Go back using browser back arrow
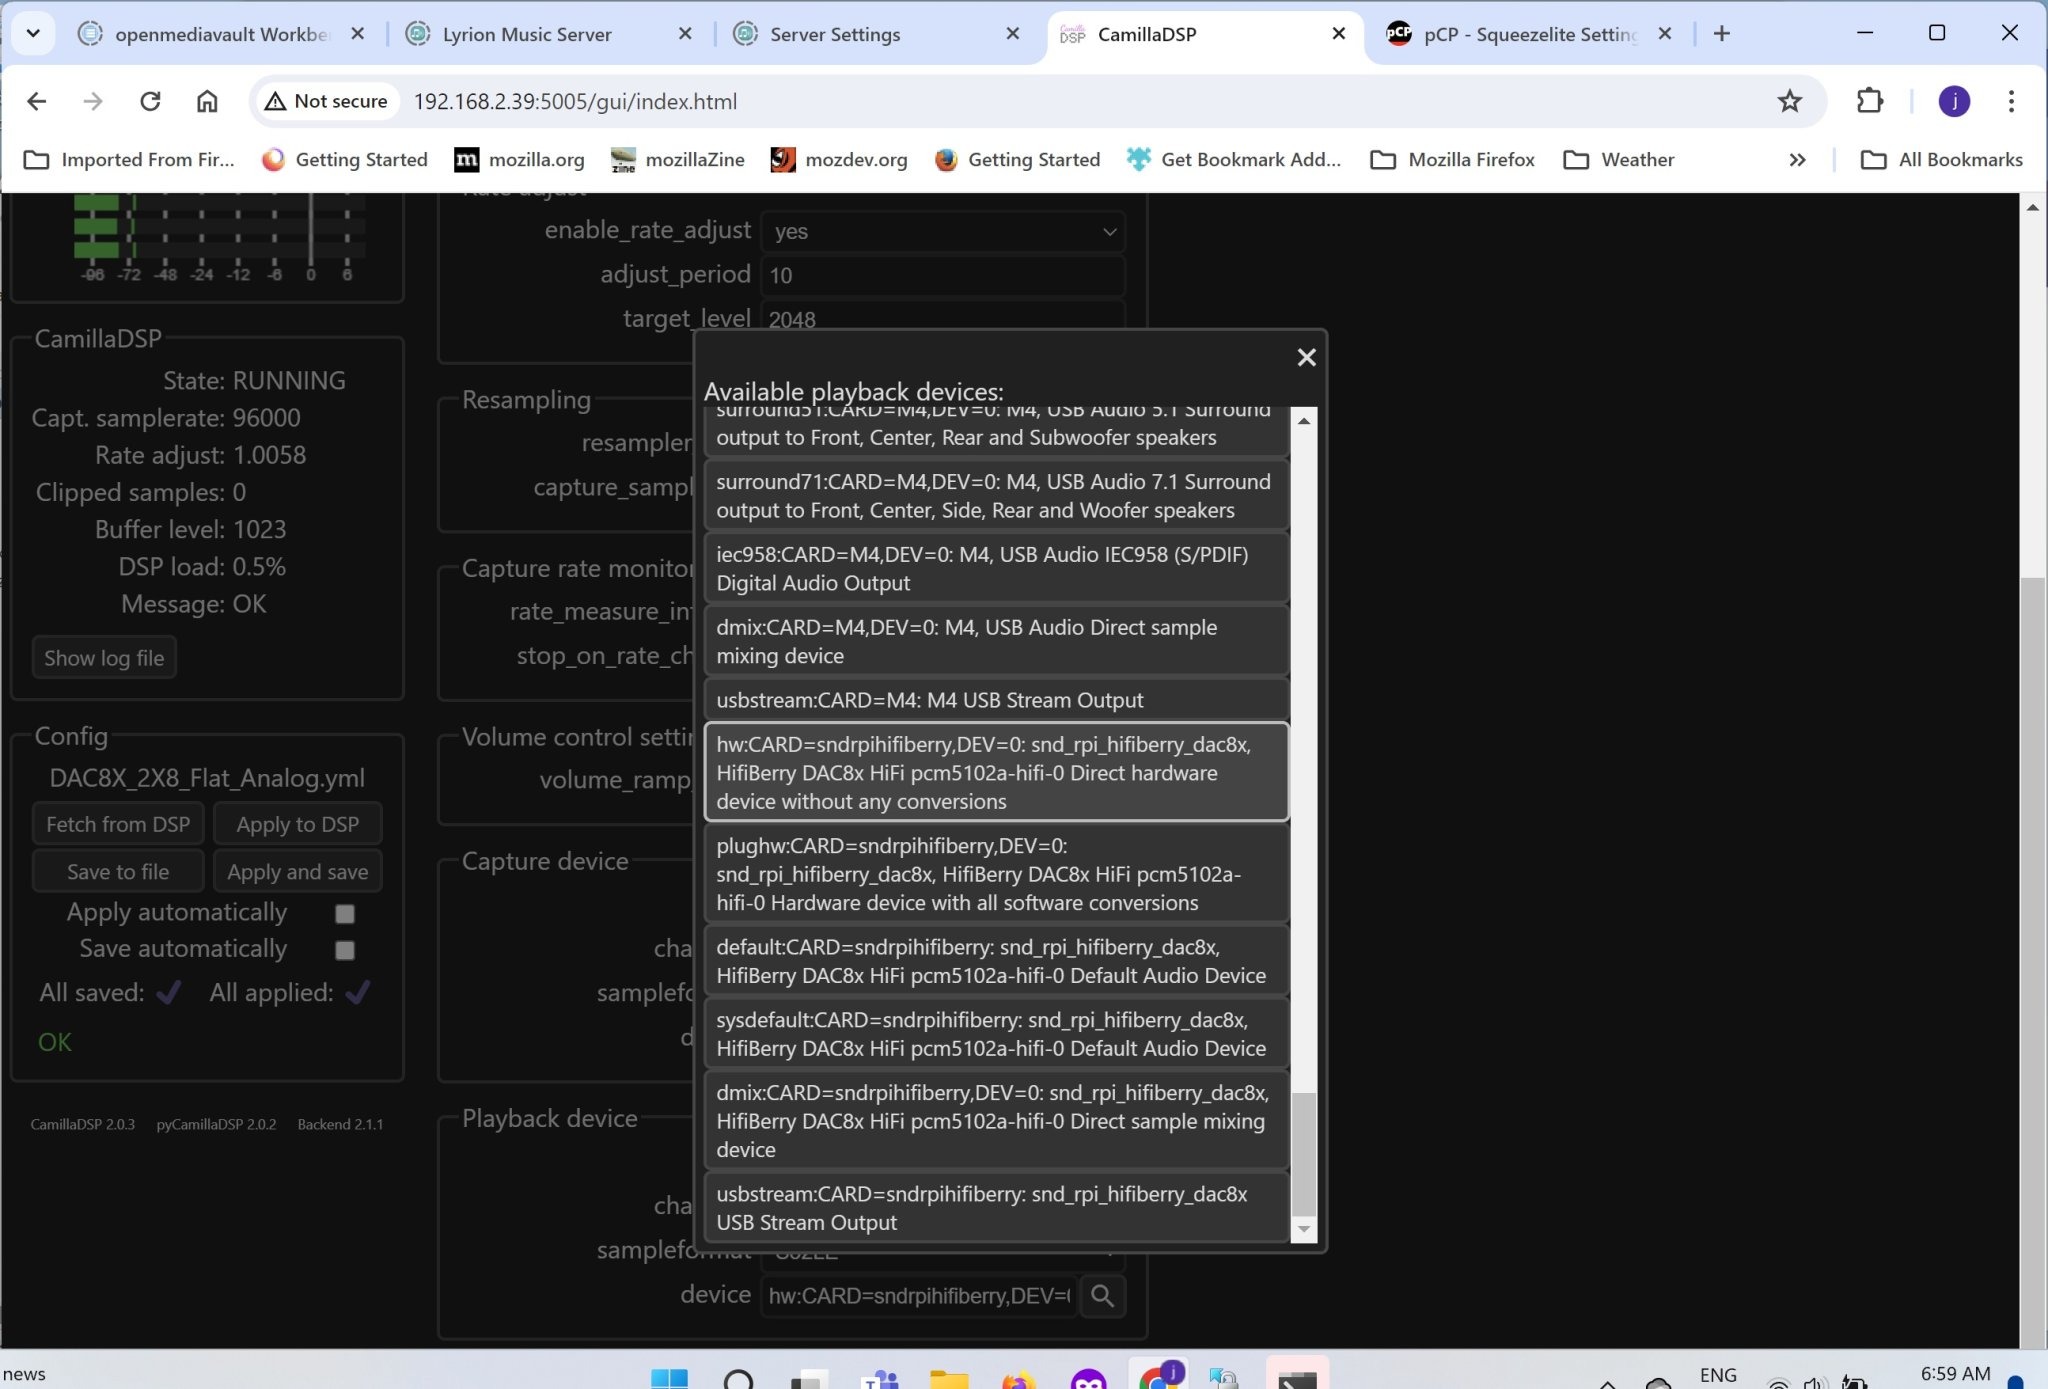Image resolution: width=2048 pixels, height=1389 pixels. [x=37, y=101]
